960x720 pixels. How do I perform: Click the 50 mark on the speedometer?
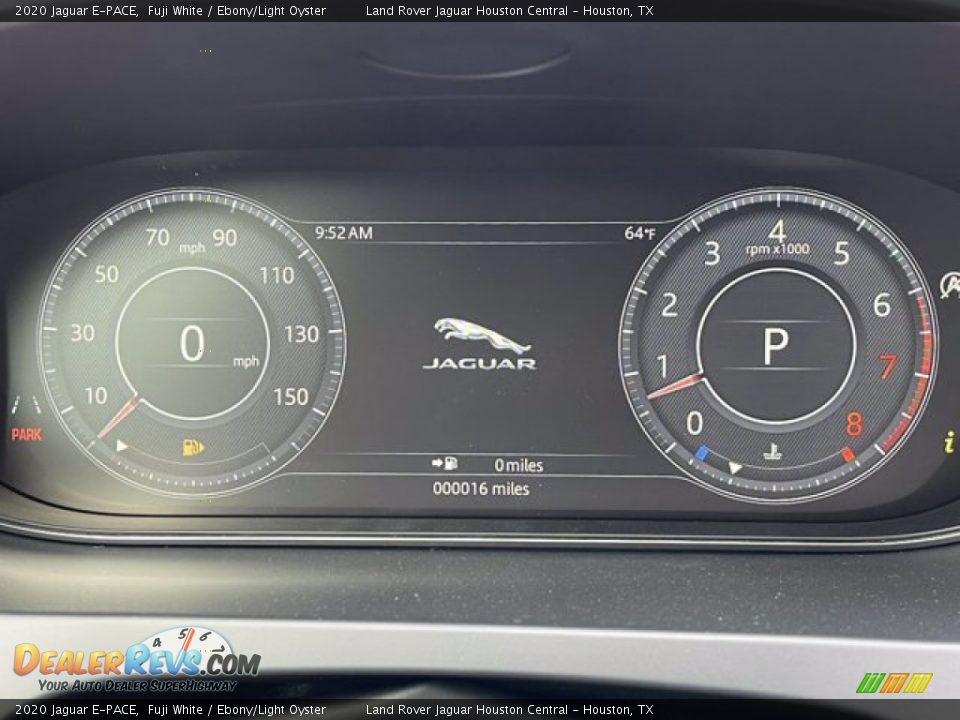(x=107, y=274)
